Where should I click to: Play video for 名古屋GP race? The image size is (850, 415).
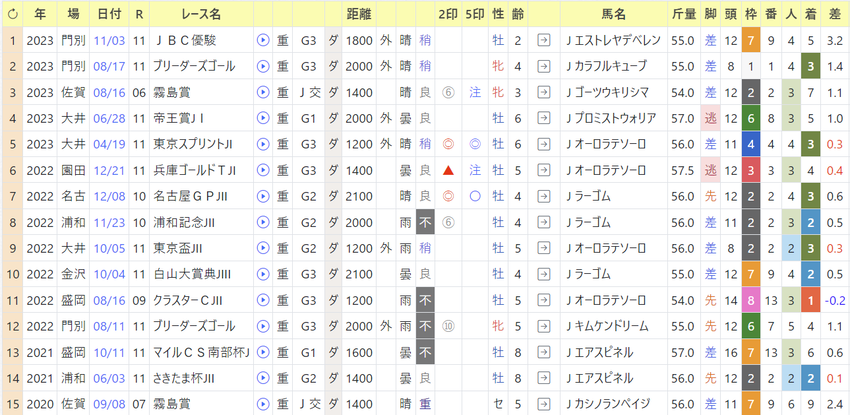[x=262, y=196]
